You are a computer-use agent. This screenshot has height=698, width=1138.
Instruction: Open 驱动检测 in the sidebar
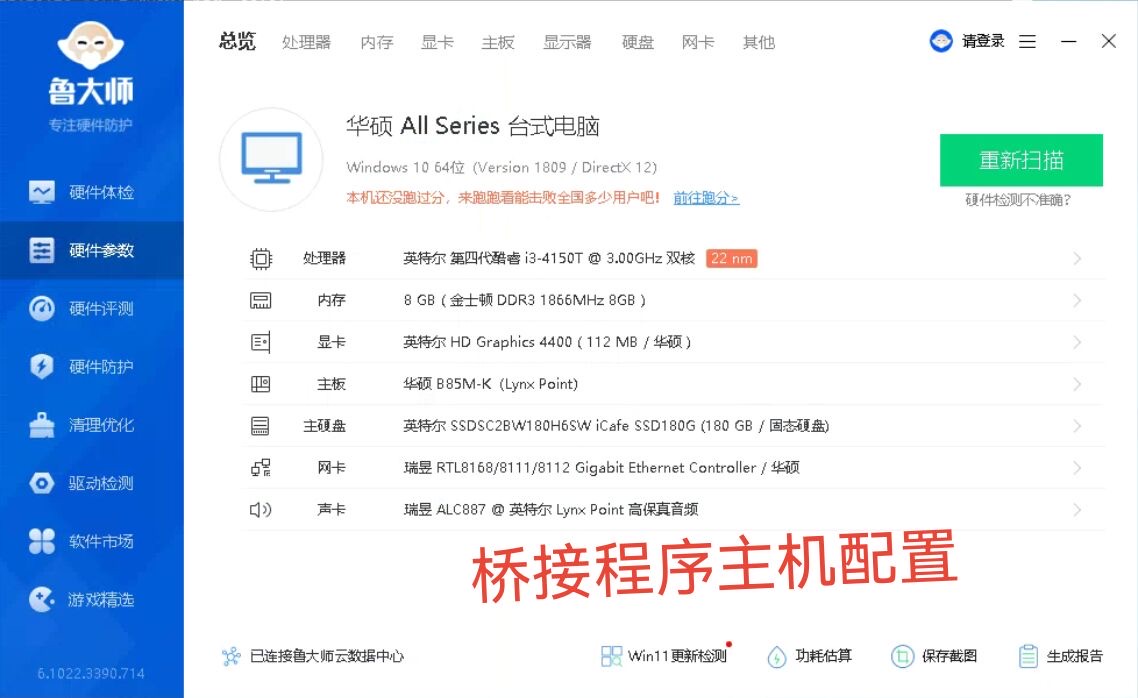pos(91,483)
